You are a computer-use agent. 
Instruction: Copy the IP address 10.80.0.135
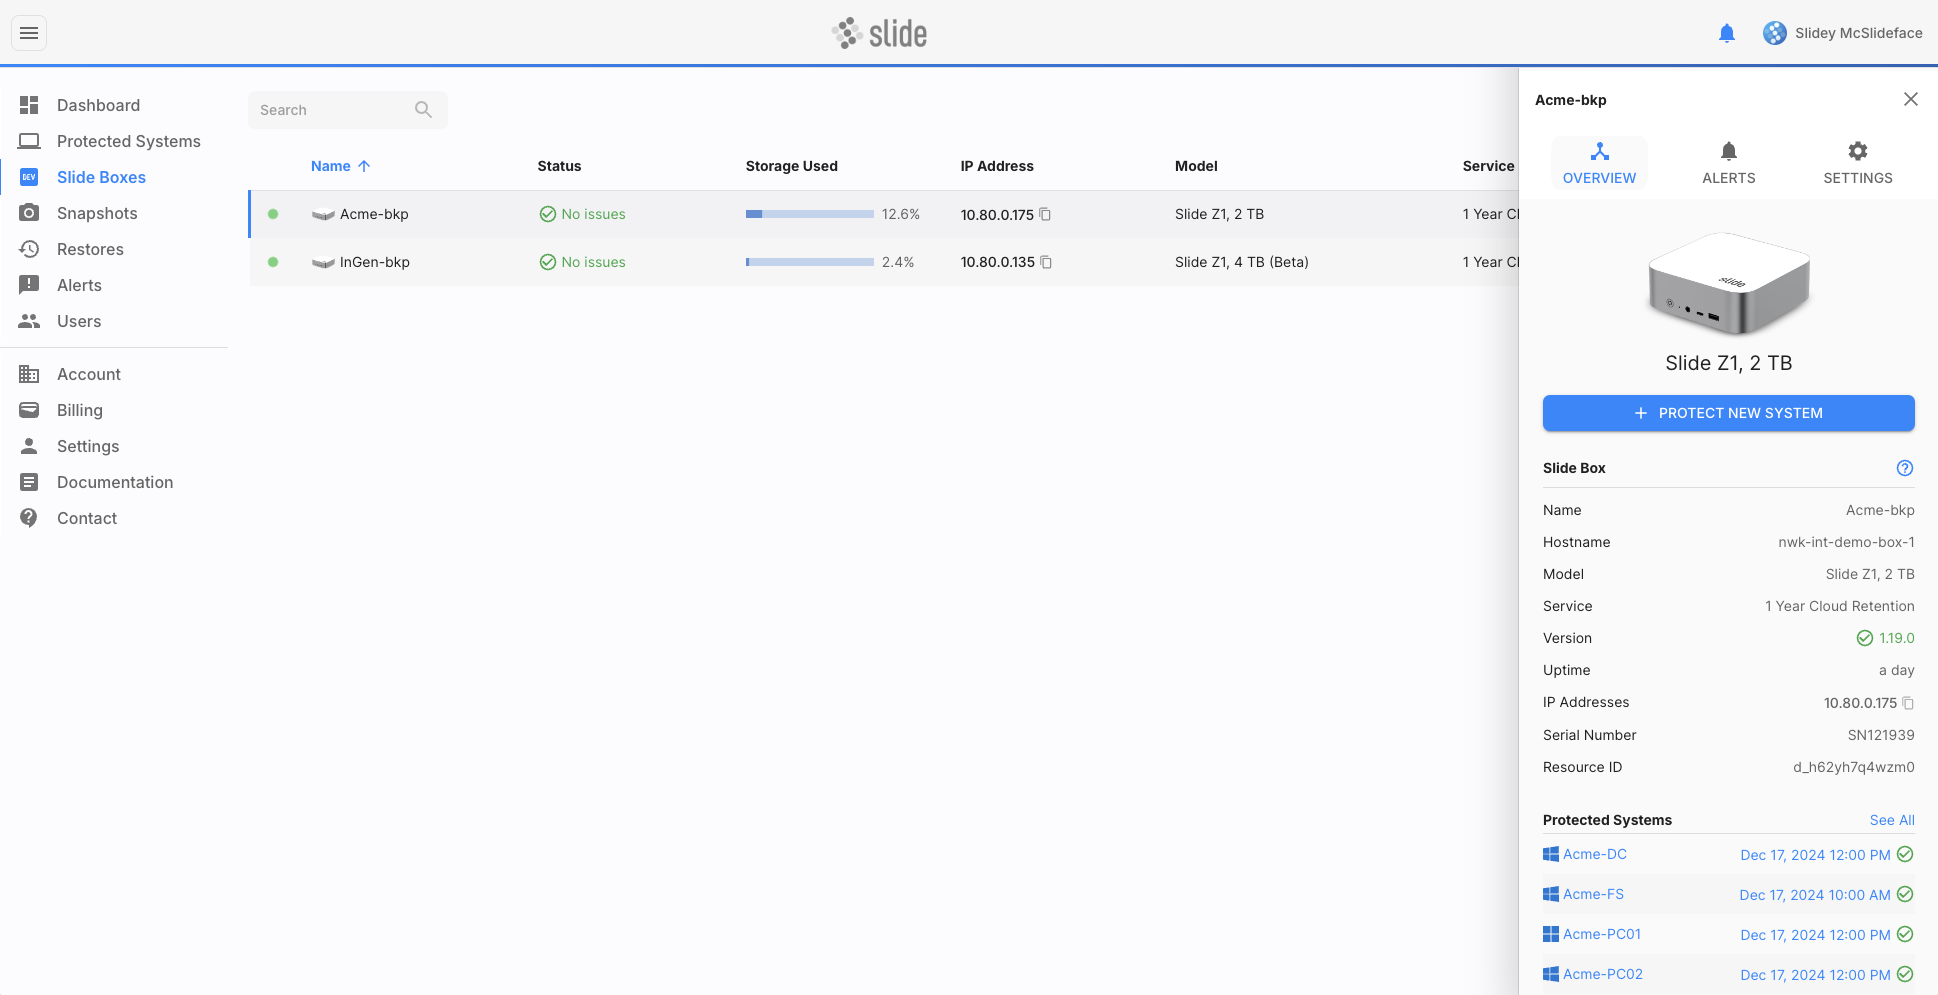(1046, 262)
